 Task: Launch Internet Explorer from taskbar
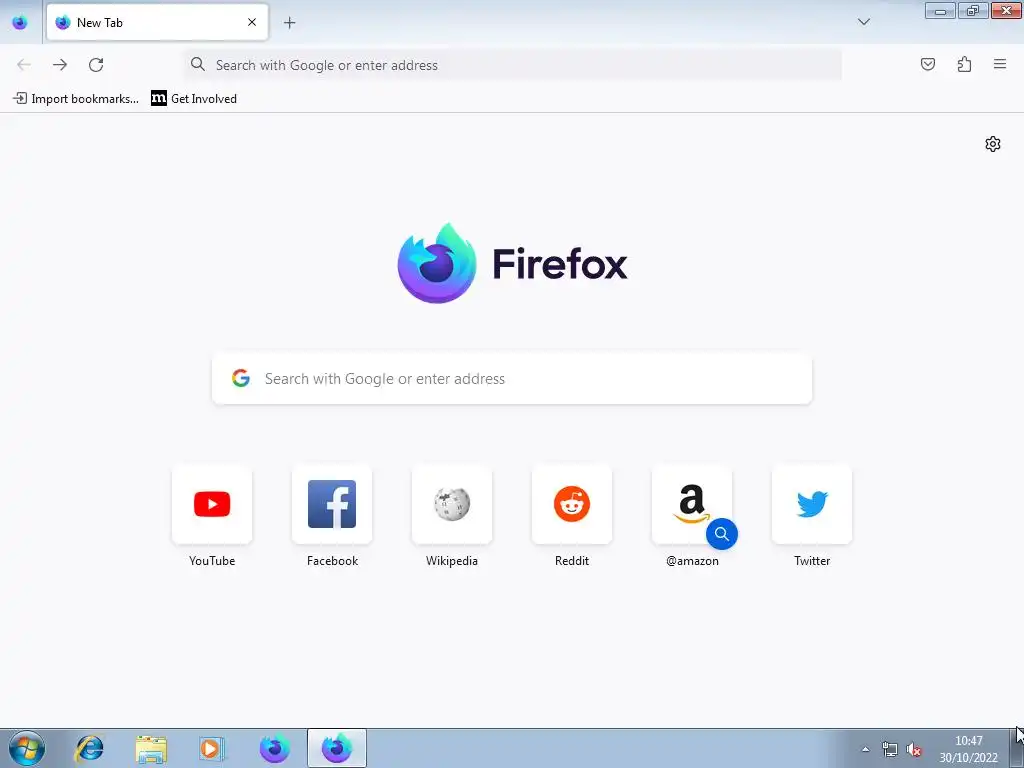(x=89, y=748)
